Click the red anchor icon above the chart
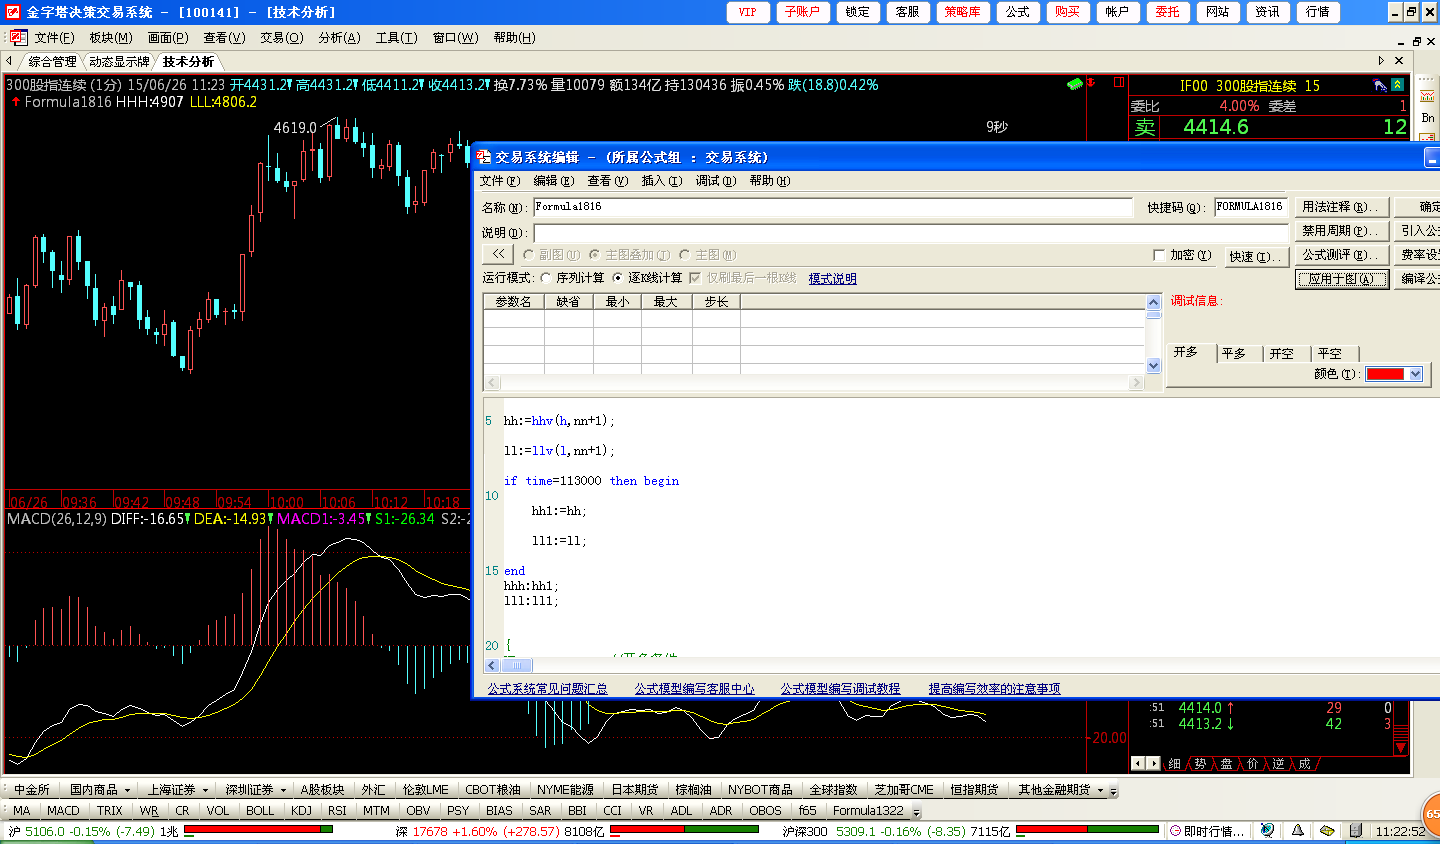 tap(1091, 82)
